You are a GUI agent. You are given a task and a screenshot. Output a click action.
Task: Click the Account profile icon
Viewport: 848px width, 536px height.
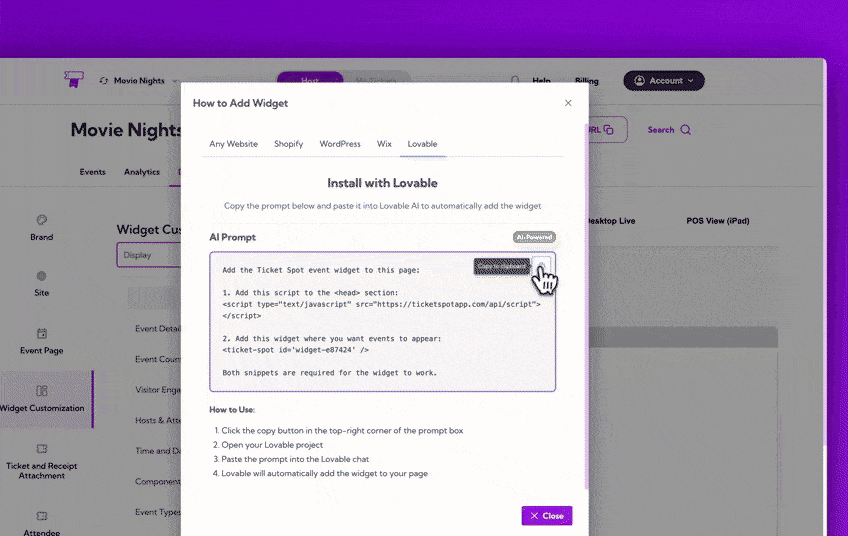[x=639, y=81]
